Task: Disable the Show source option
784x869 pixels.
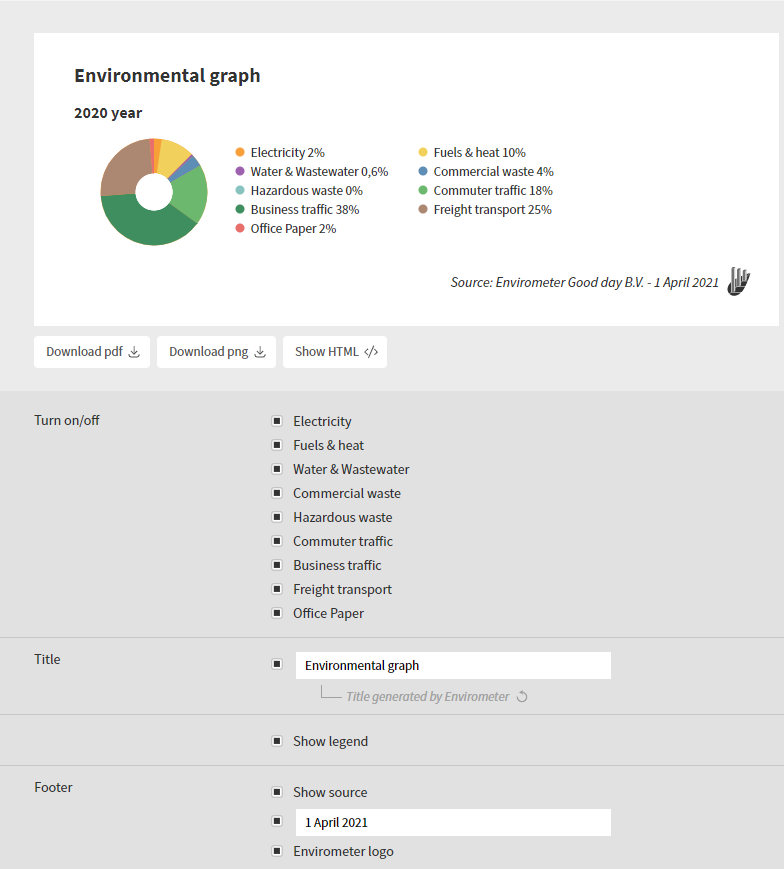Action: 277,792
